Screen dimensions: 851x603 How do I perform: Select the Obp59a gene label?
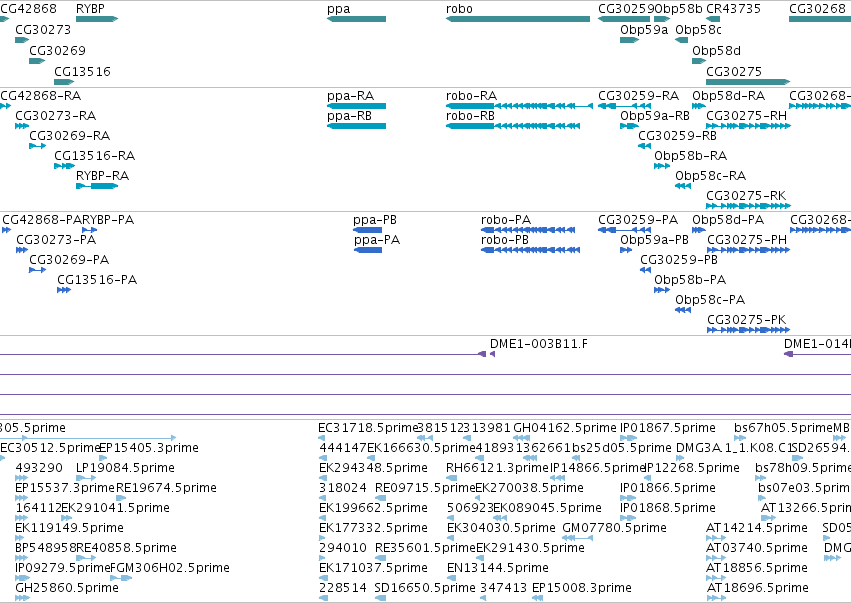(x=644, y=30)
